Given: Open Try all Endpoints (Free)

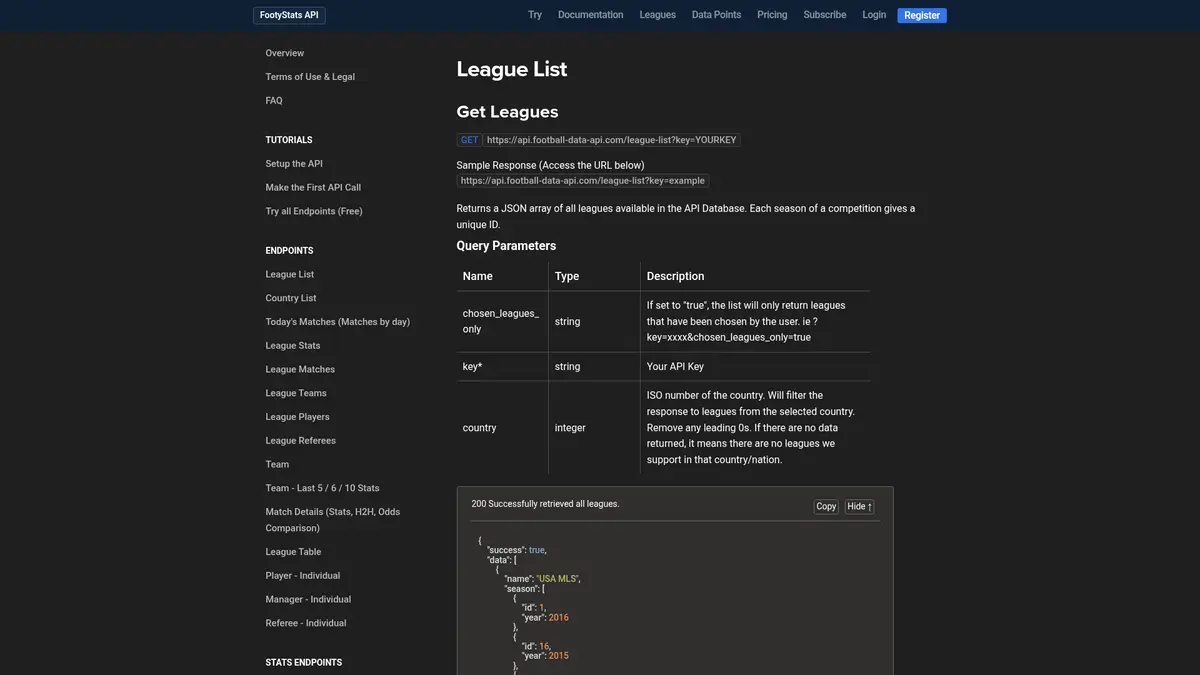Looking at the screenshot, I should point(314,212).
